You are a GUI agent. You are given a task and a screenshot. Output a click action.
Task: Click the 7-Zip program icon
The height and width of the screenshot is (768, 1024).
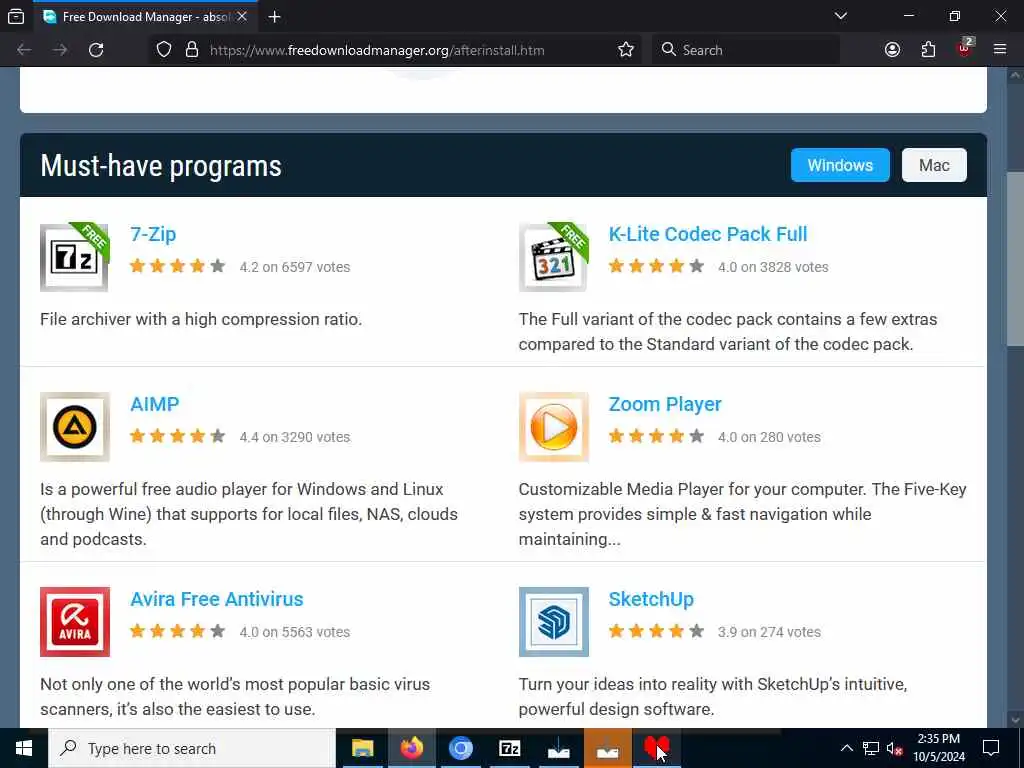(74, 257)
